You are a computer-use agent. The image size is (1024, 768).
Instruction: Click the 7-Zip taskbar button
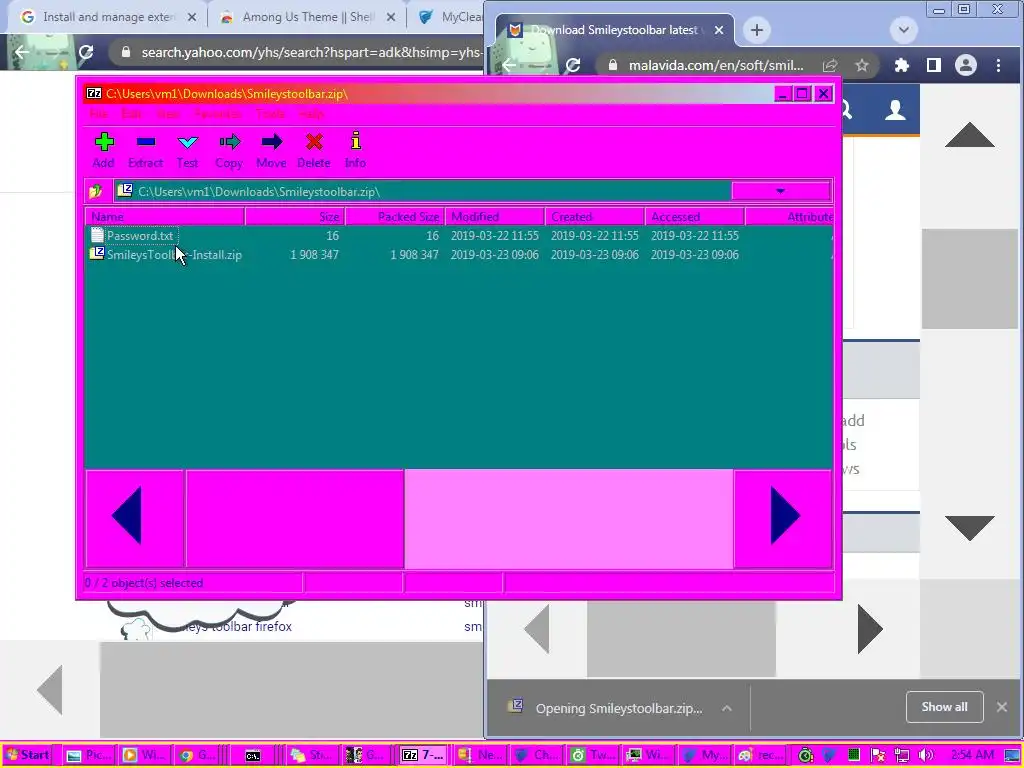tap(423, 755)
